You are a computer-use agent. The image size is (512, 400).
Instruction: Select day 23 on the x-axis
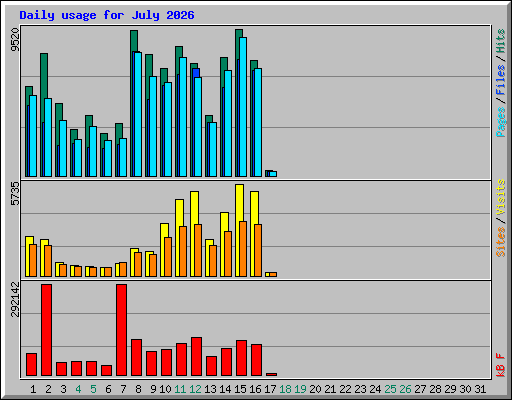[360, 389]
